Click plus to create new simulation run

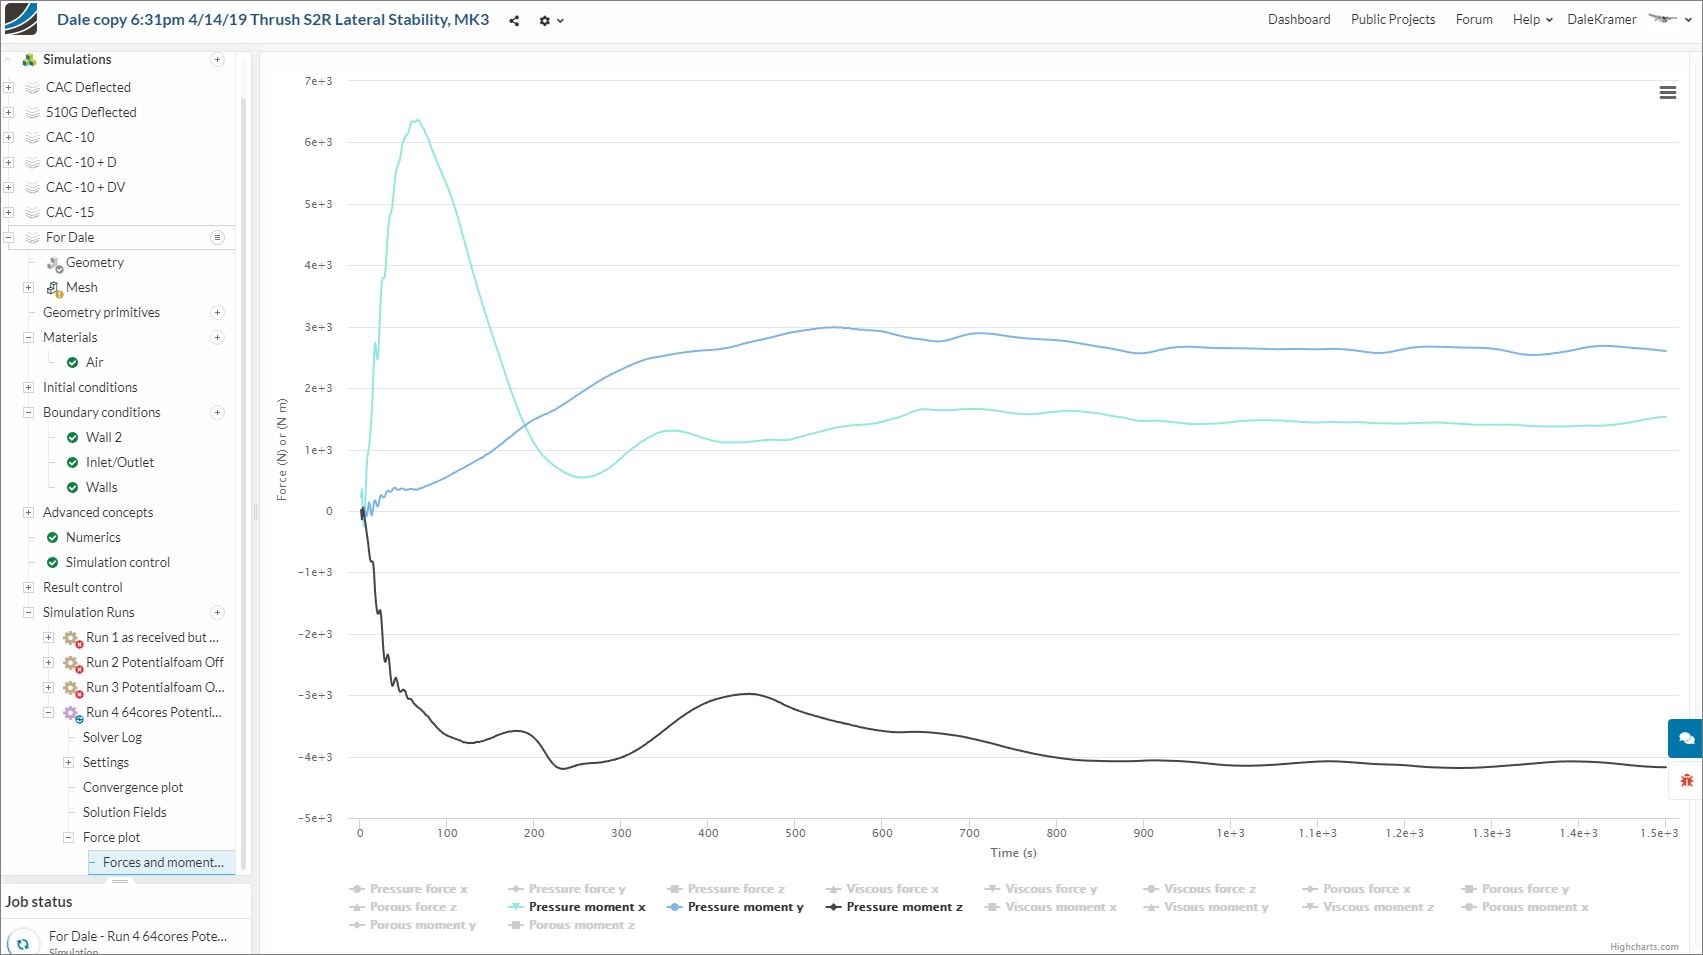(217, 612)
